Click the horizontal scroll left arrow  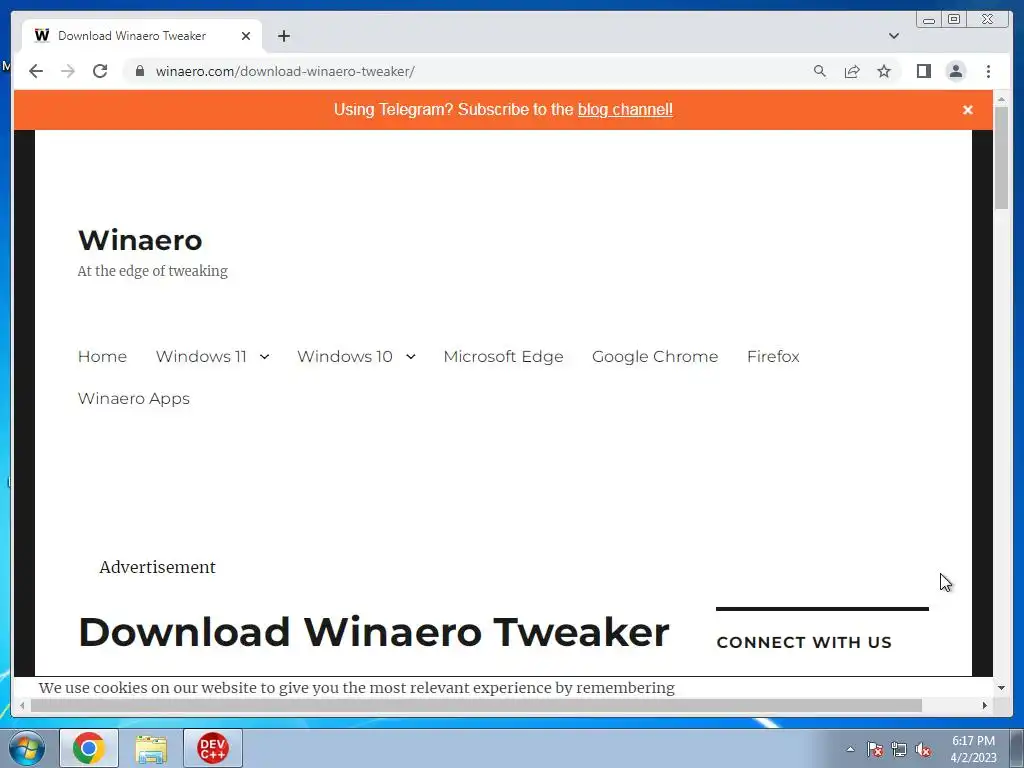[x=22, y=705]
